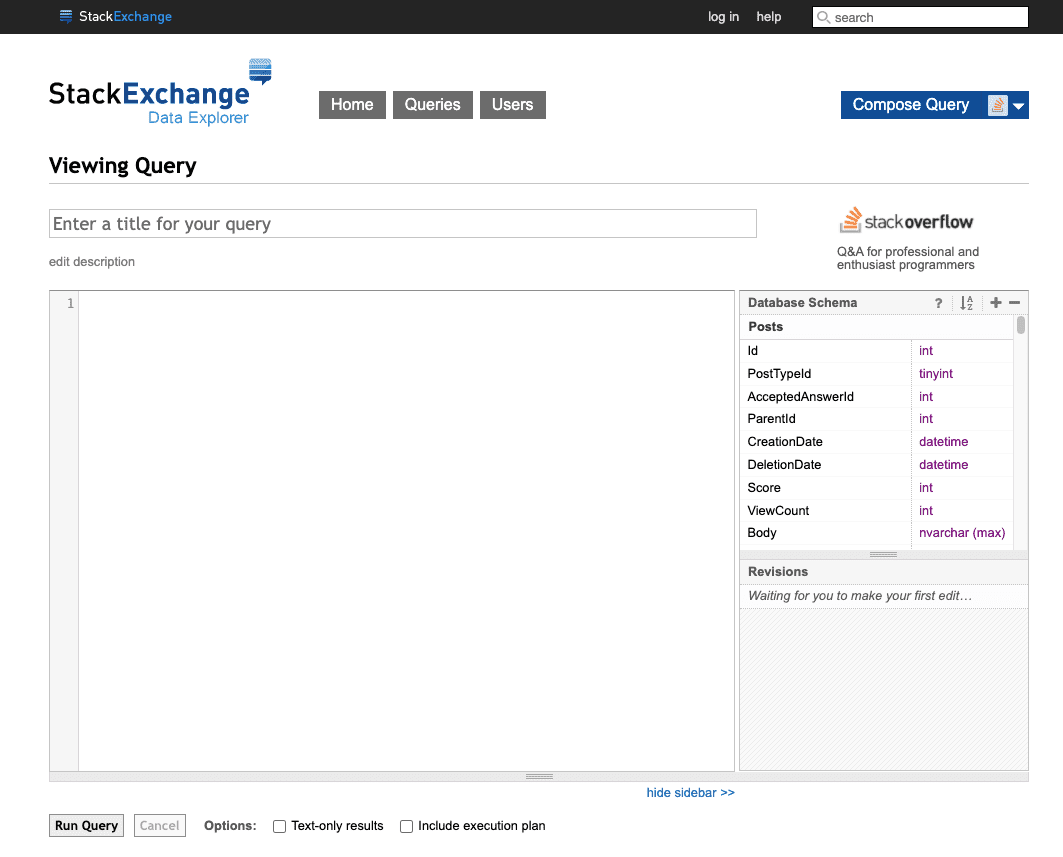Click into the top search box
Image resolution: width=1063 pixels, height=857 pixels.
(x=921, y=17)
